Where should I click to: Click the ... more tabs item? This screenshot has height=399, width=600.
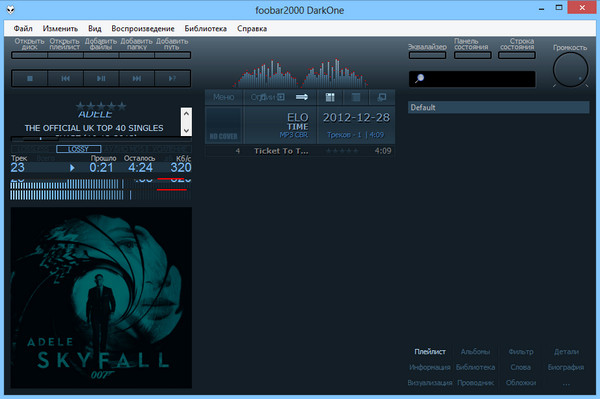click(566, 383)
